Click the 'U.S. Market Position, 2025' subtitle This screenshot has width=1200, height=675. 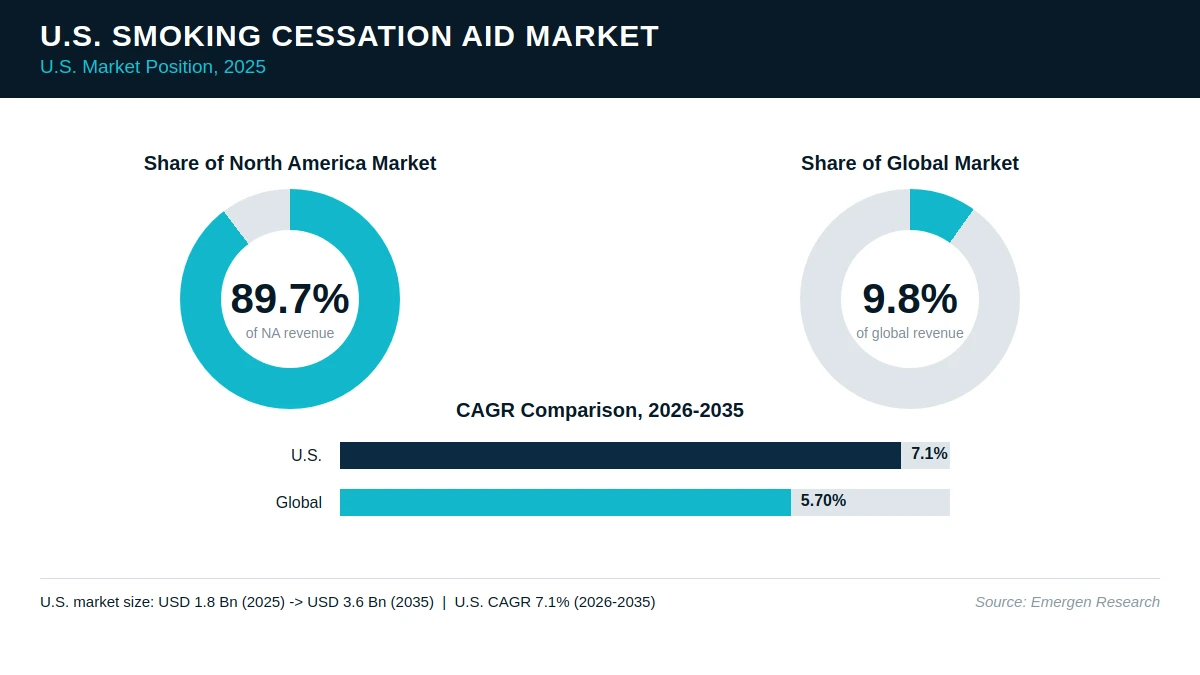click(153, 68)
